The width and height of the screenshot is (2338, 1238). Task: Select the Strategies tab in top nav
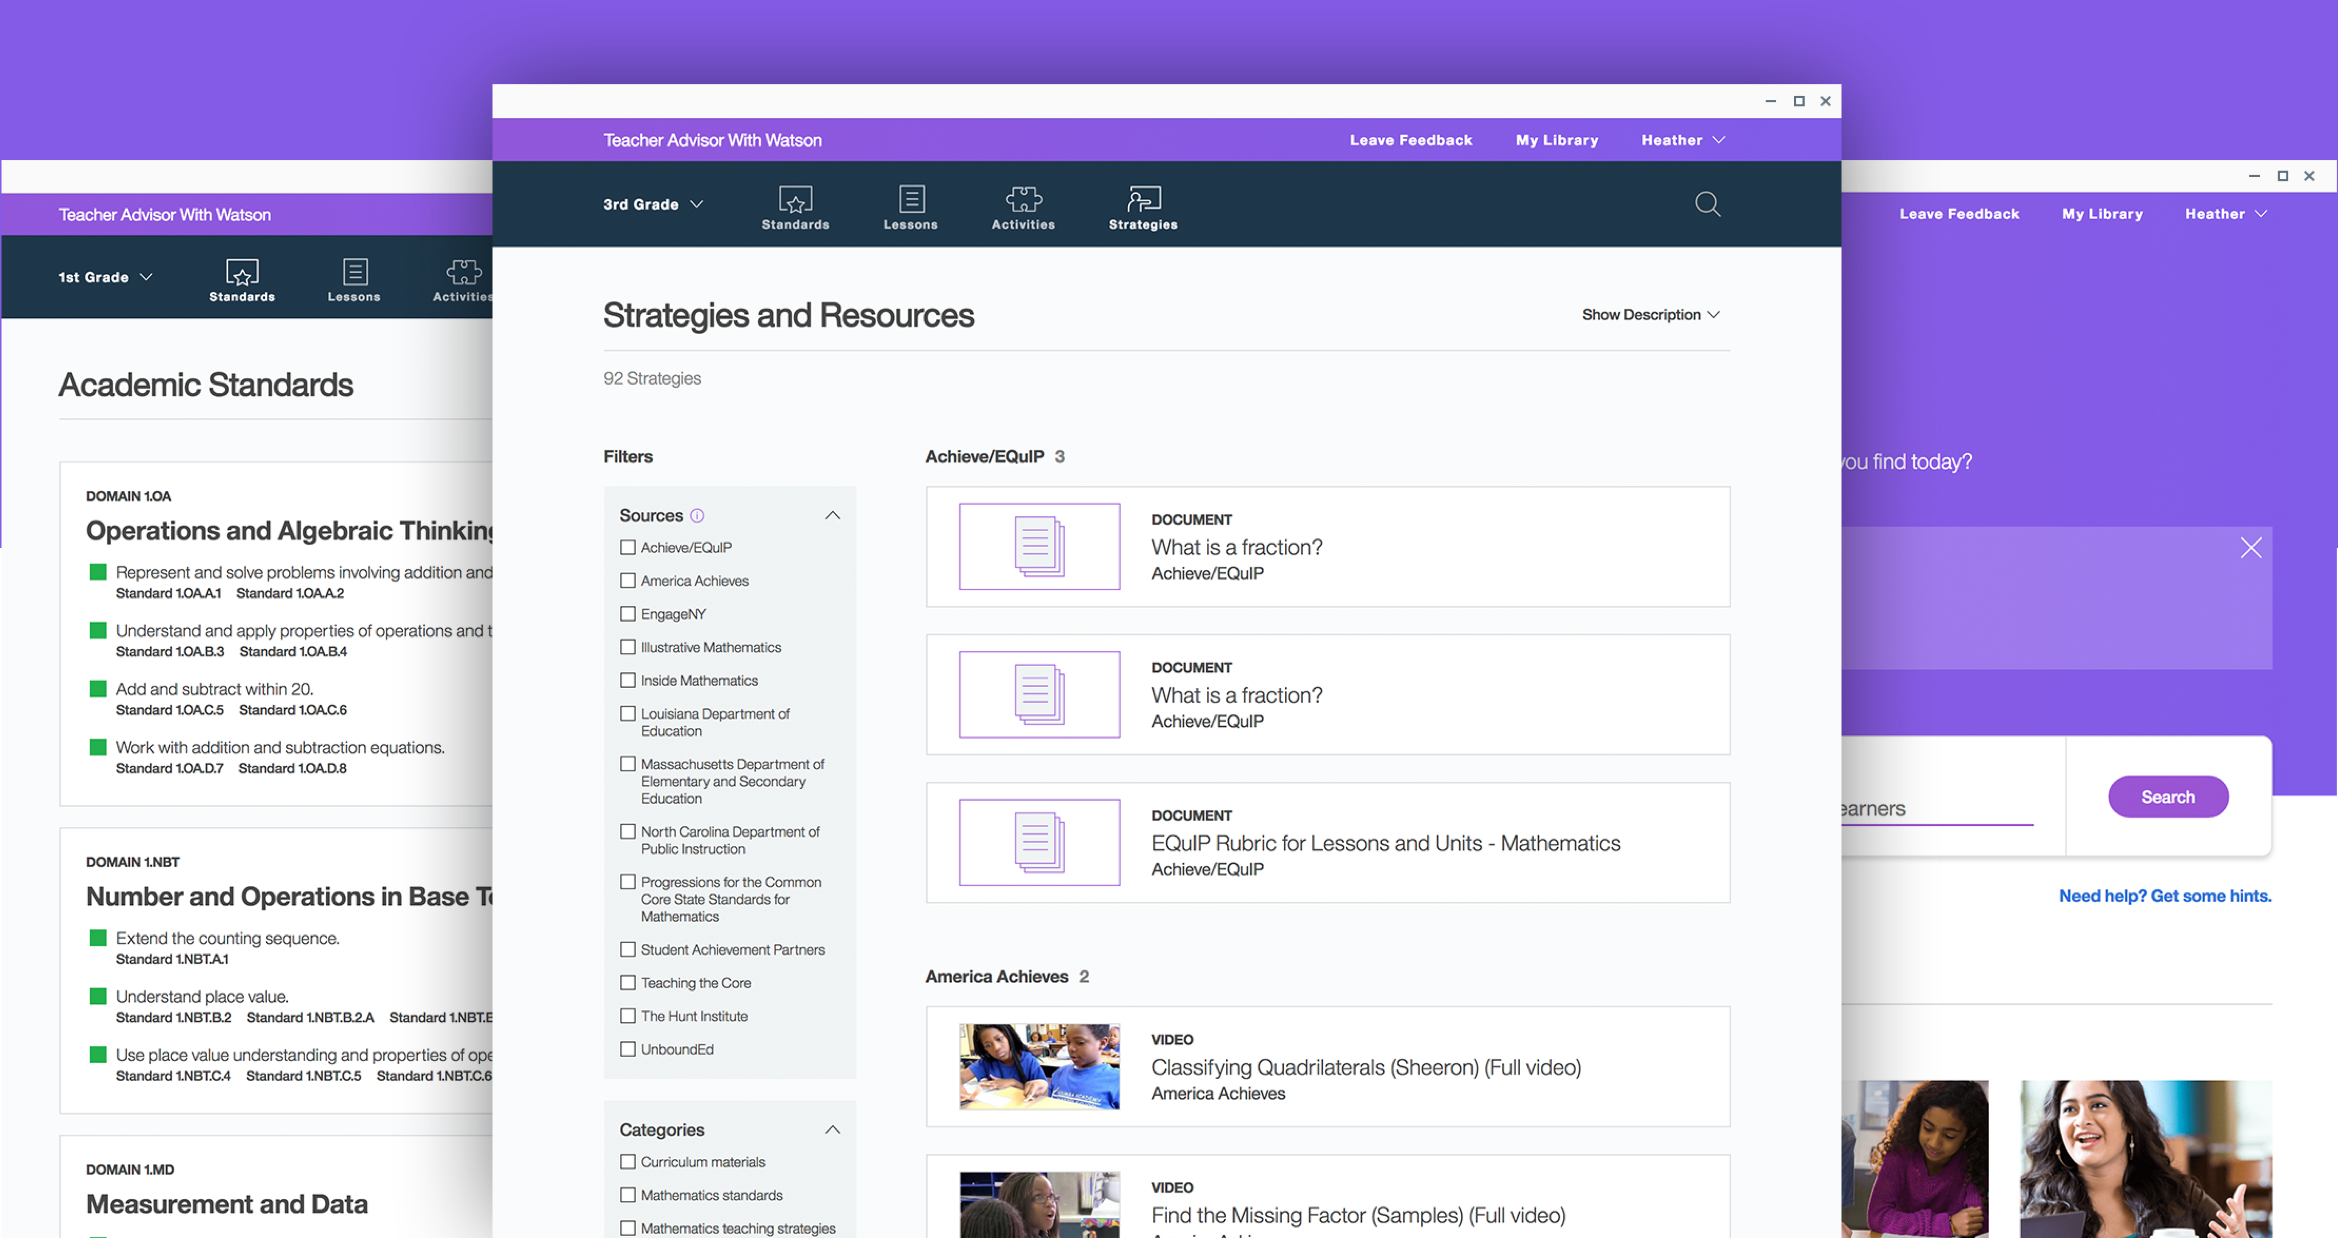[1144, 207]
